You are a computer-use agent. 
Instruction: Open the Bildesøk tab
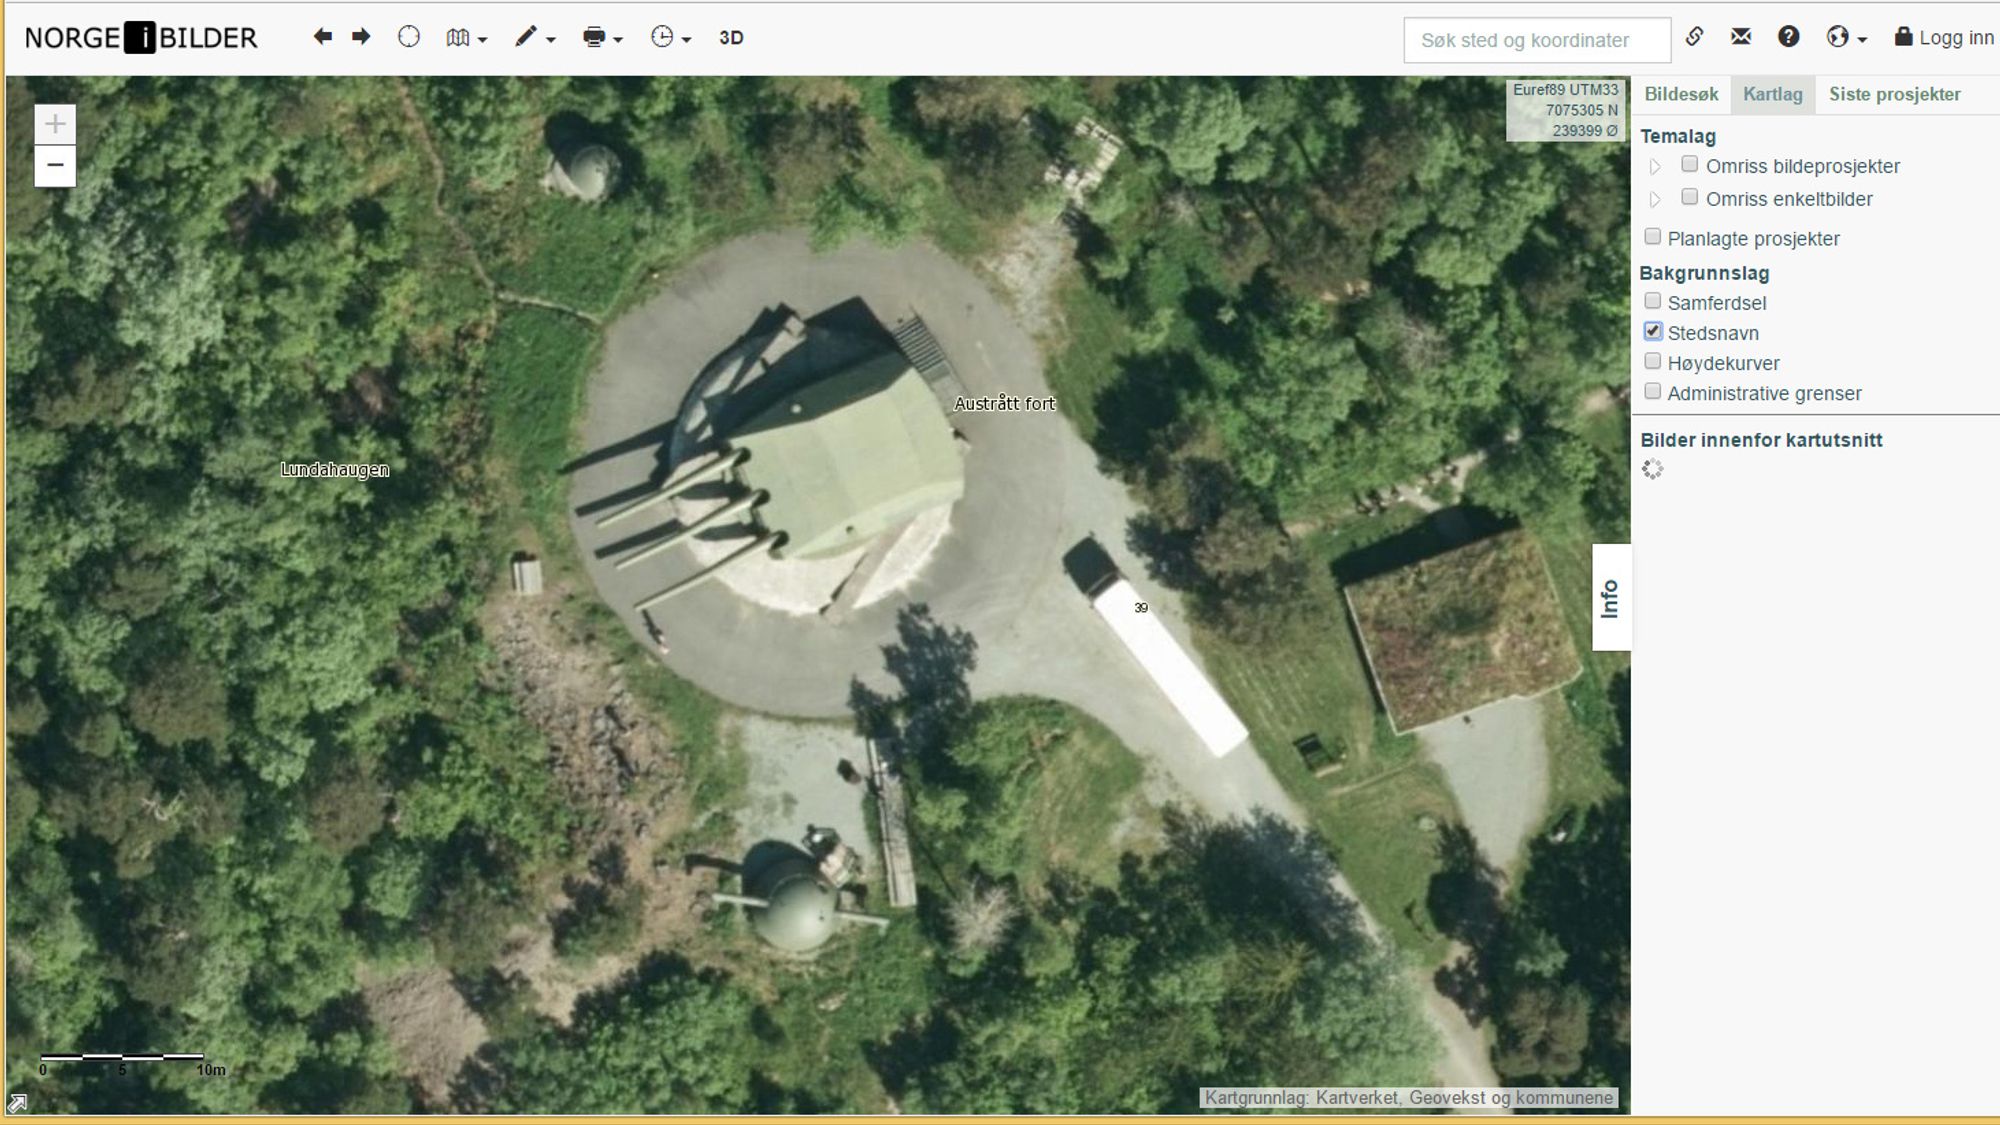(x=1681, y=94)
